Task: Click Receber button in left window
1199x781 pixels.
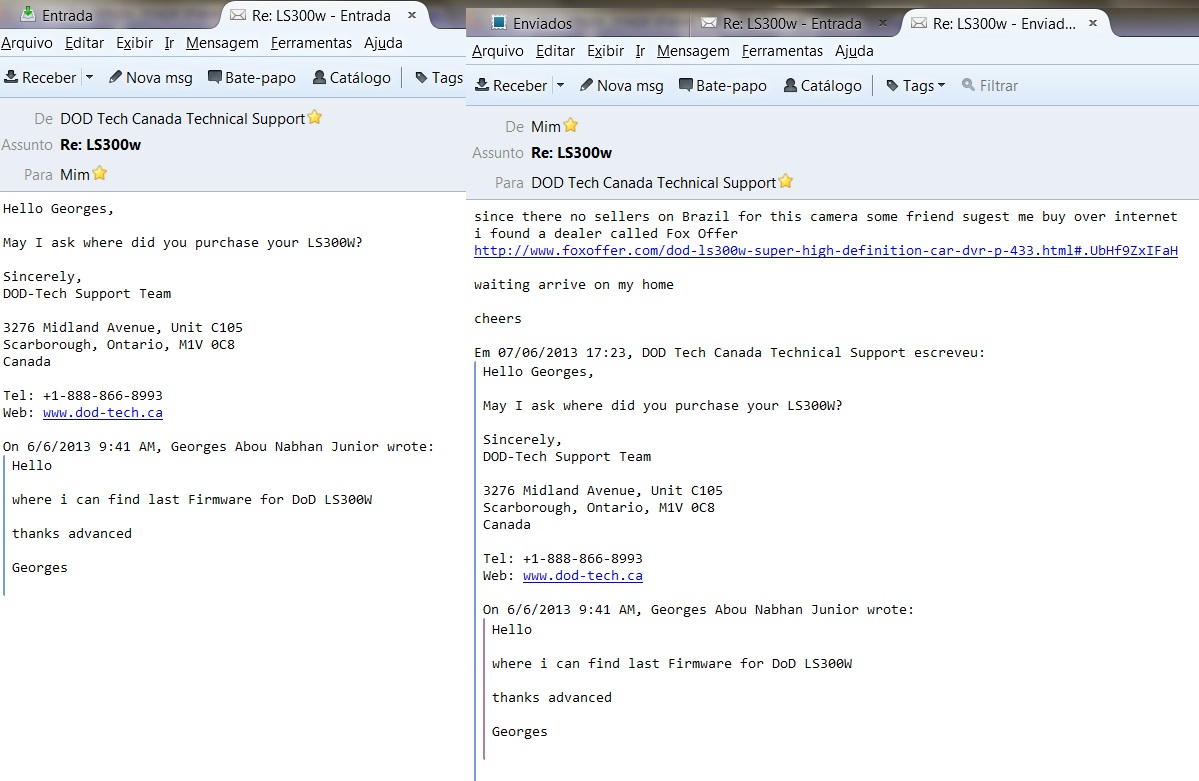Action: point(40,77)
